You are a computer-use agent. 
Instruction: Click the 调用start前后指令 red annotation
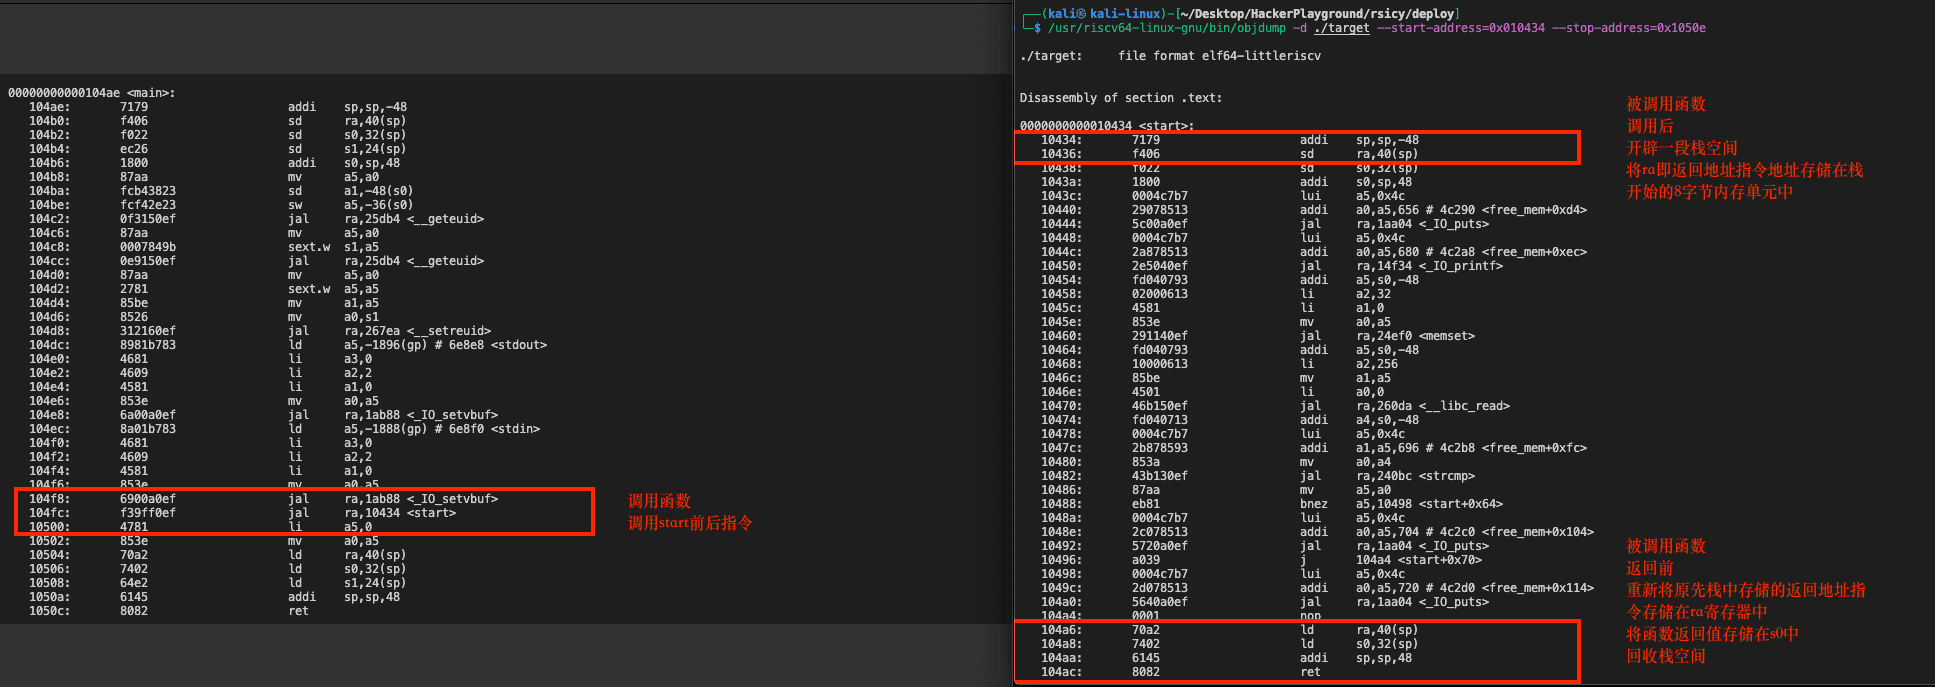[x=690, y=523]
